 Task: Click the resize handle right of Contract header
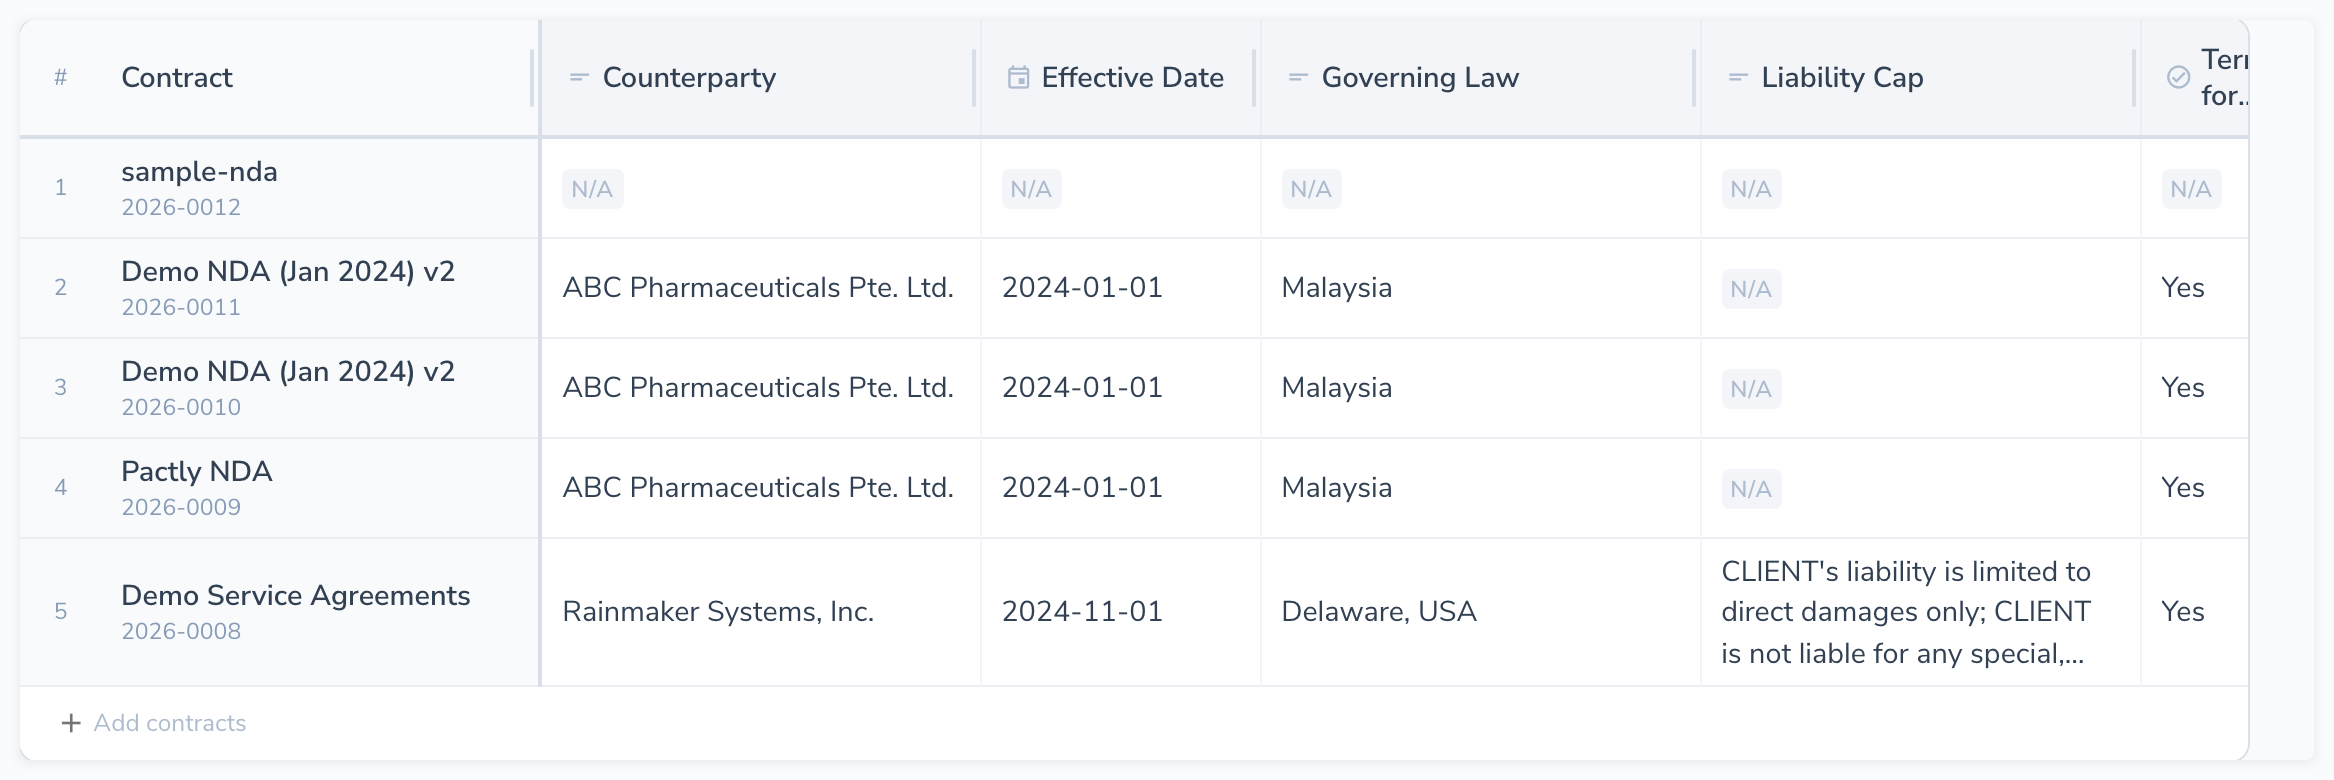click(532, 78)
